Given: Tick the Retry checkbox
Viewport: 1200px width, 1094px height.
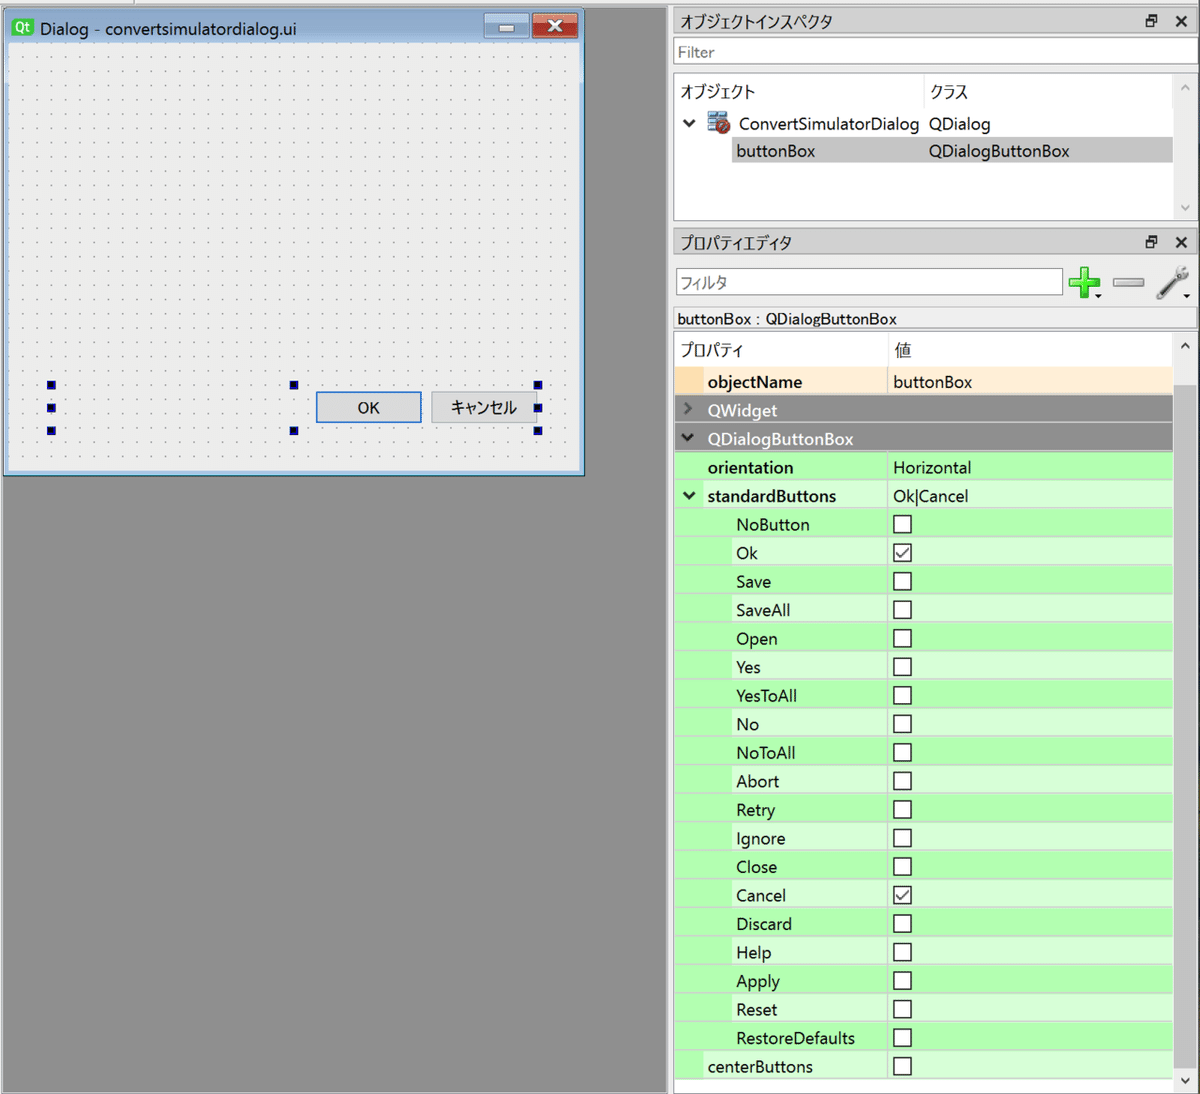Looking at the screenshot, I should (x=902, y=810).
